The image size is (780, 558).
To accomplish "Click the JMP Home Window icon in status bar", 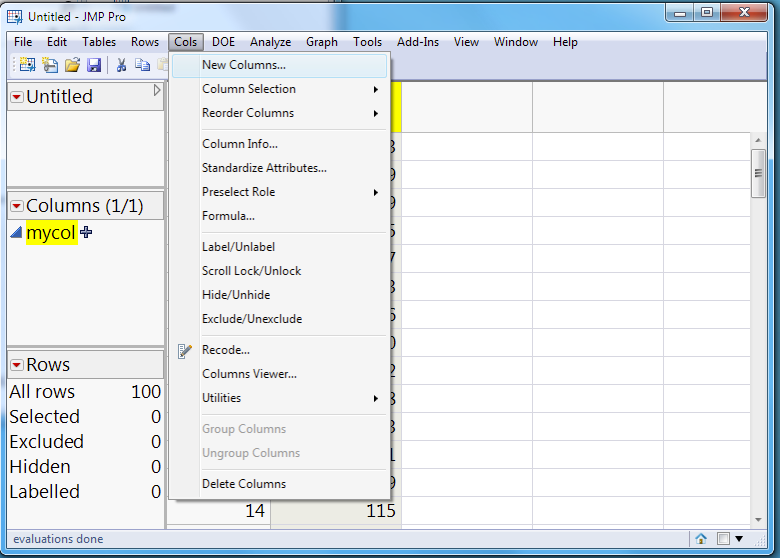I will coord(701,538).
